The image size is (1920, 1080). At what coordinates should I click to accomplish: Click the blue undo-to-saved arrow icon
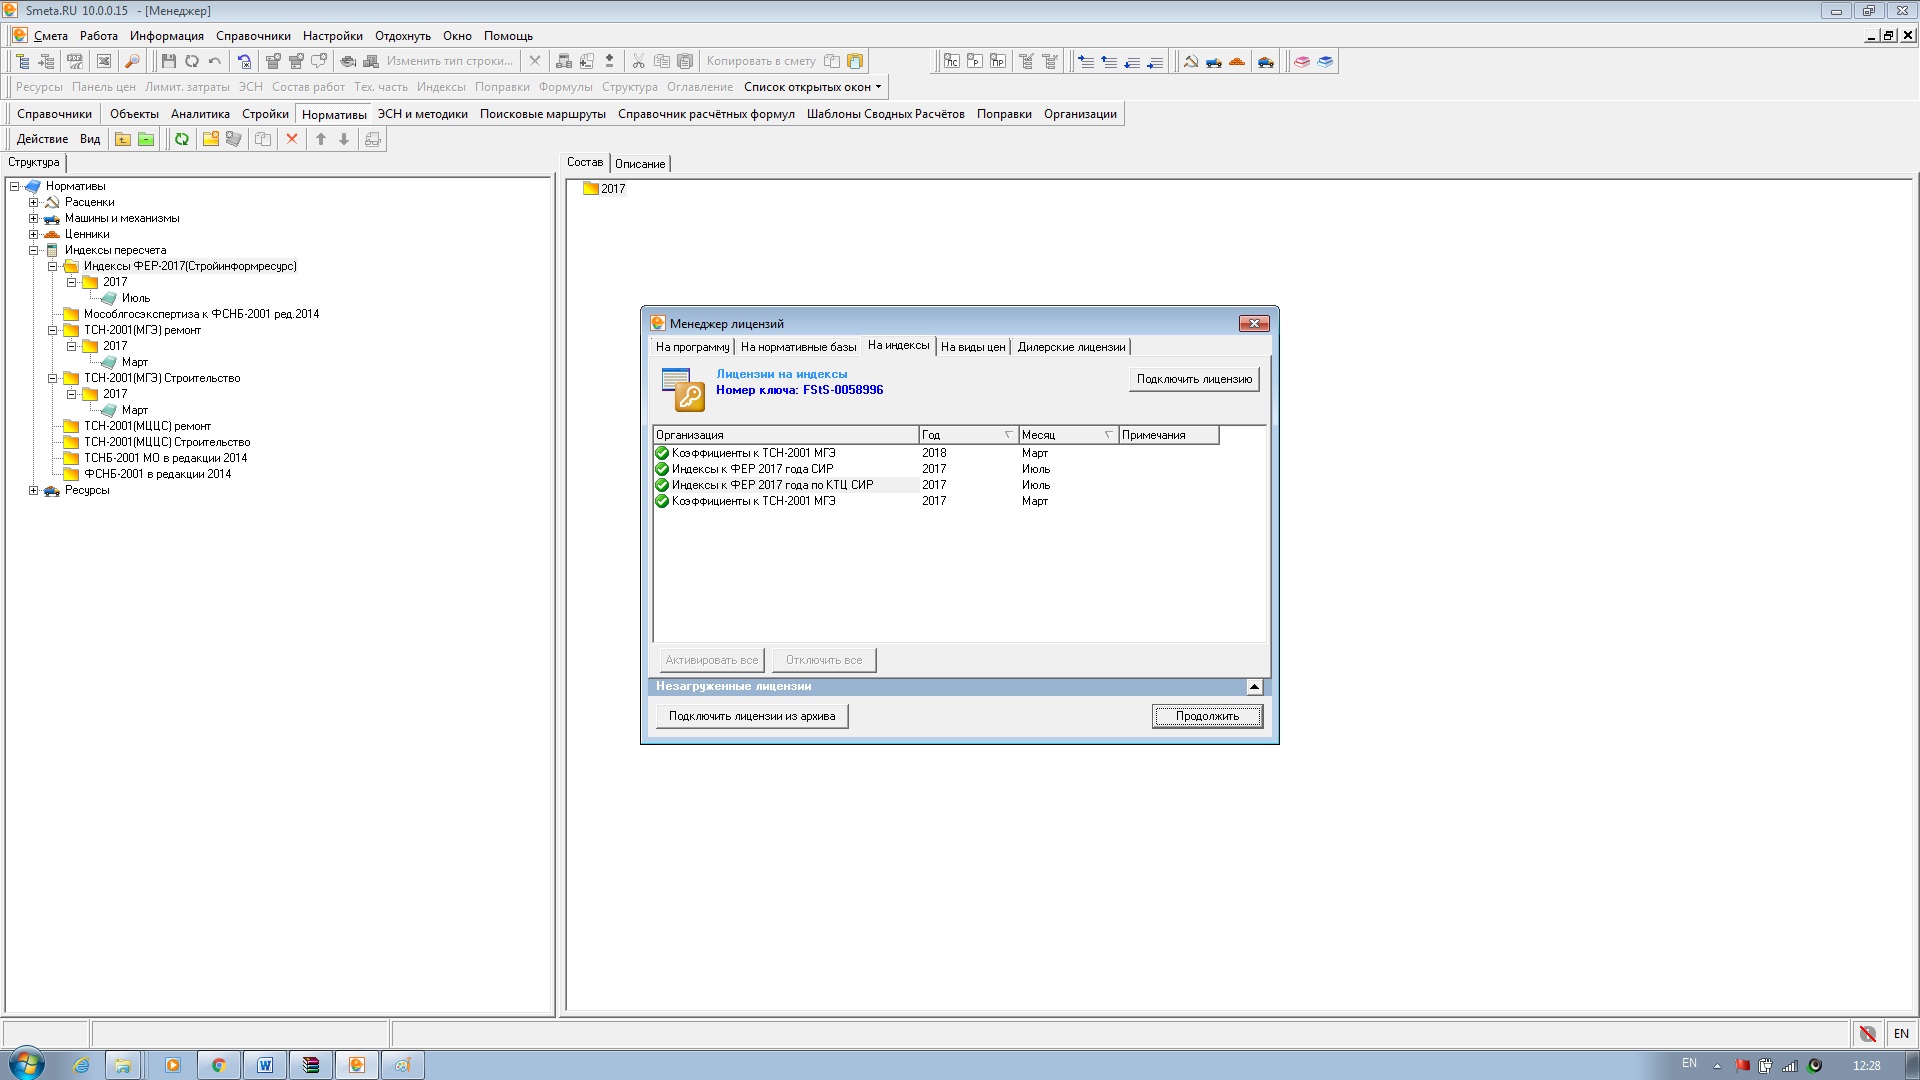coord(244,61)
